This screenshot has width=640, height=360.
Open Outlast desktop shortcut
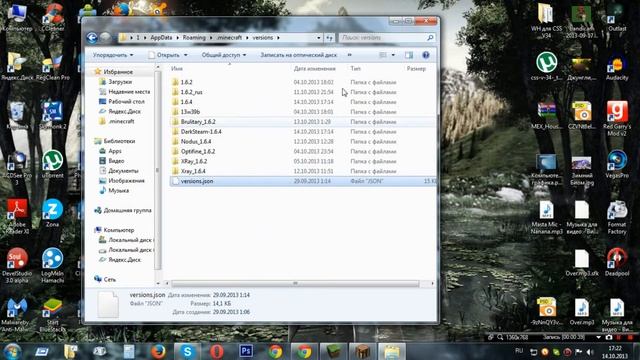coord(617,17)
